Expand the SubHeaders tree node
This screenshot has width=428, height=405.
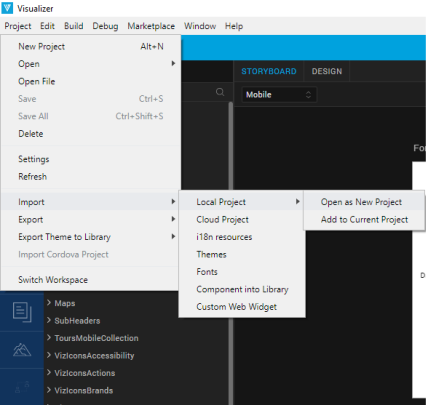pos(49,320)
